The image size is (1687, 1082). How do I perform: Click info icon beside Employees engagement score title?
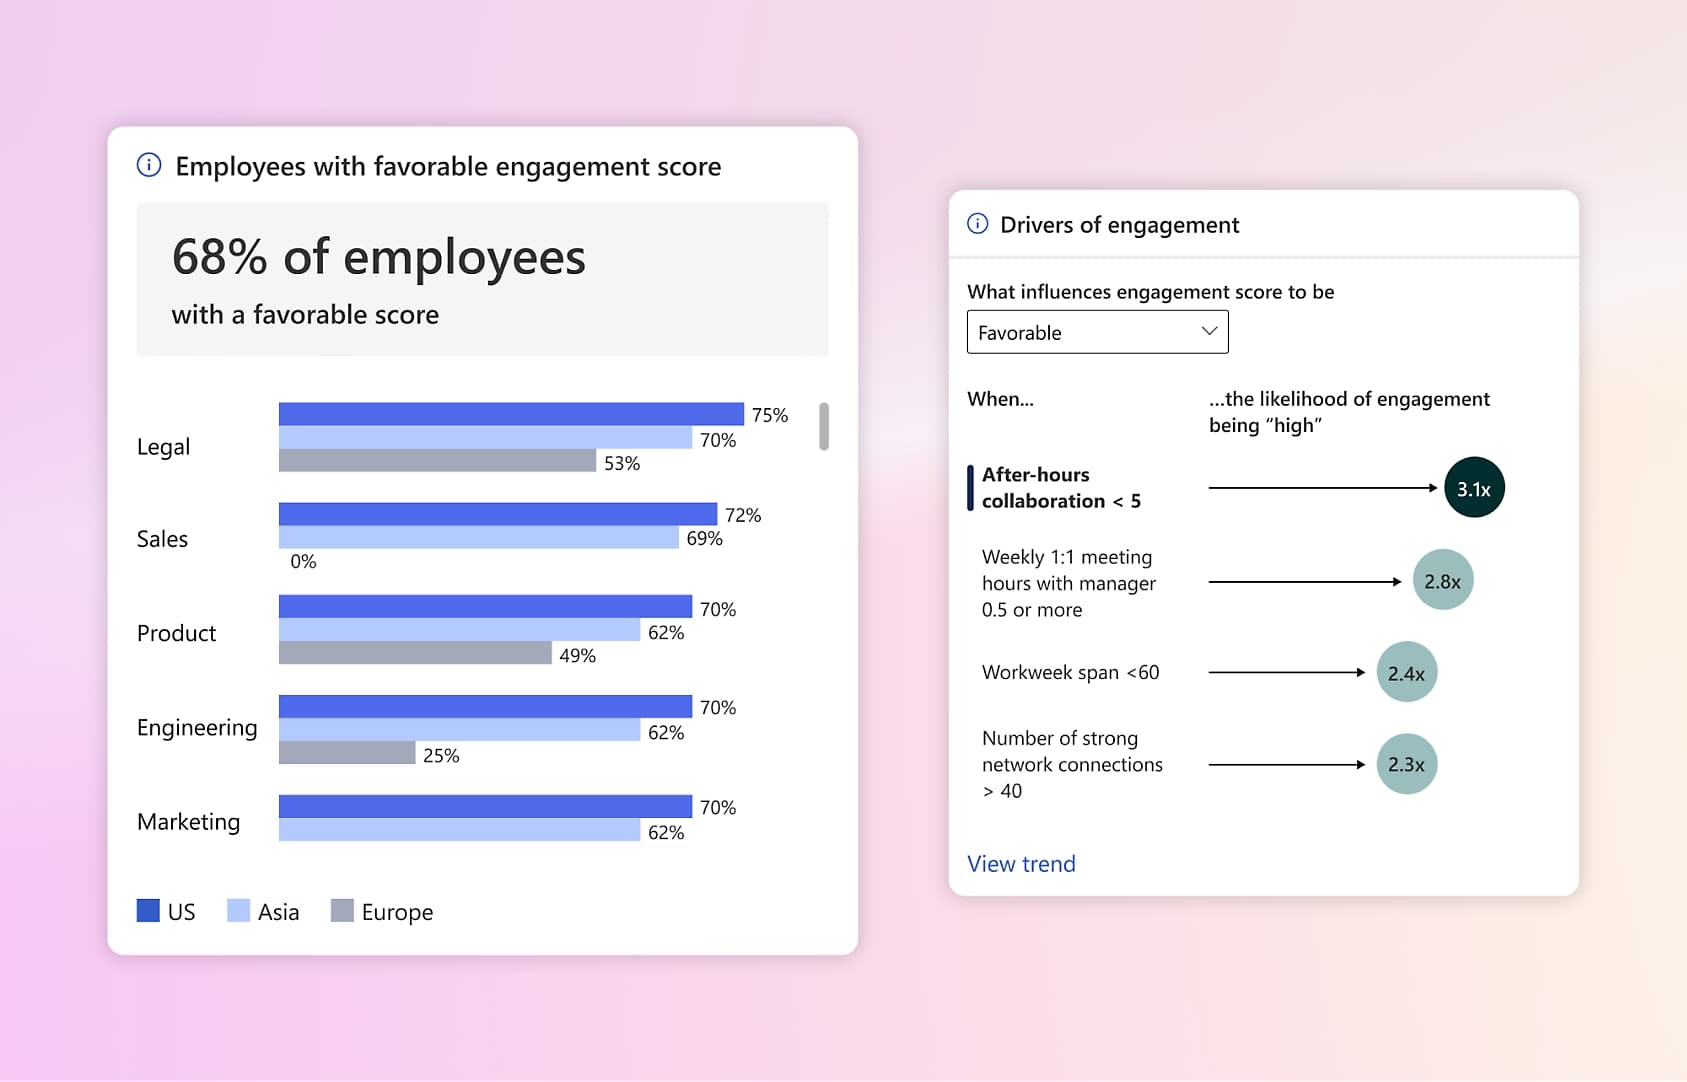click(x=149, y=165)
